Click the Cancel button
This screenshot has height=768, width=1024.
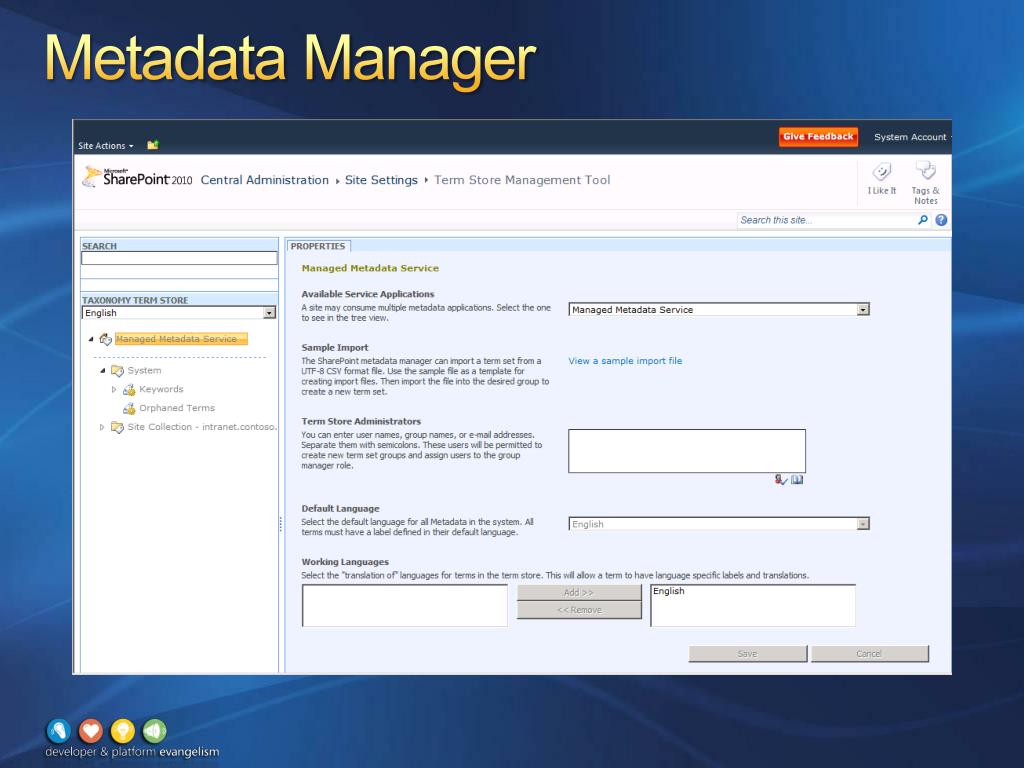pos(869,654)
